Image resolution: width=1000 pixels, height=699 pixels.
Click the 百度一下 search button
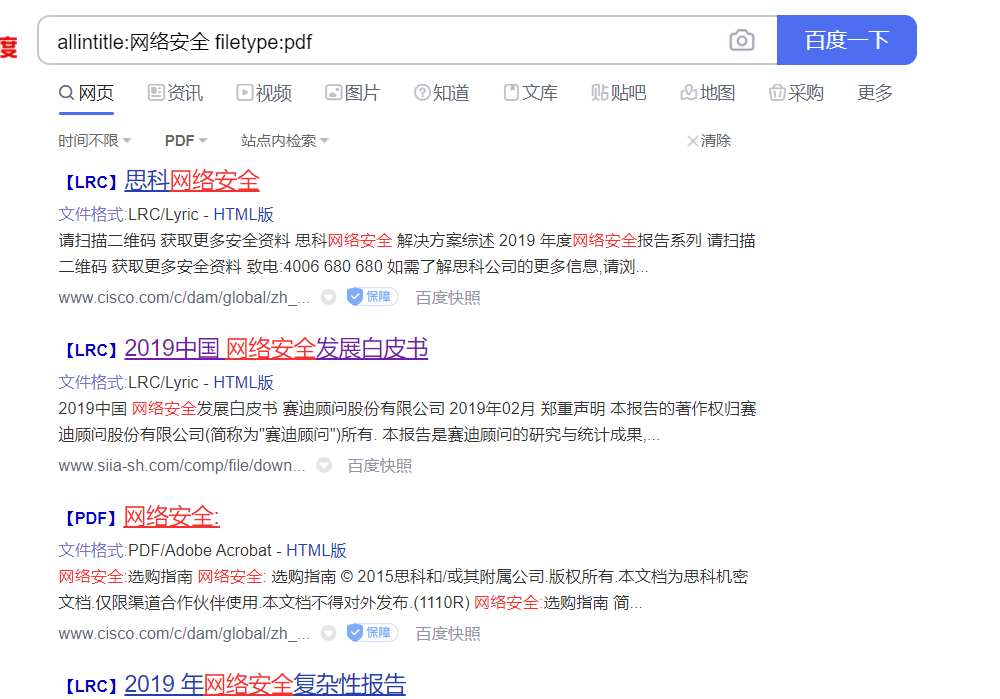coord(846,40)
